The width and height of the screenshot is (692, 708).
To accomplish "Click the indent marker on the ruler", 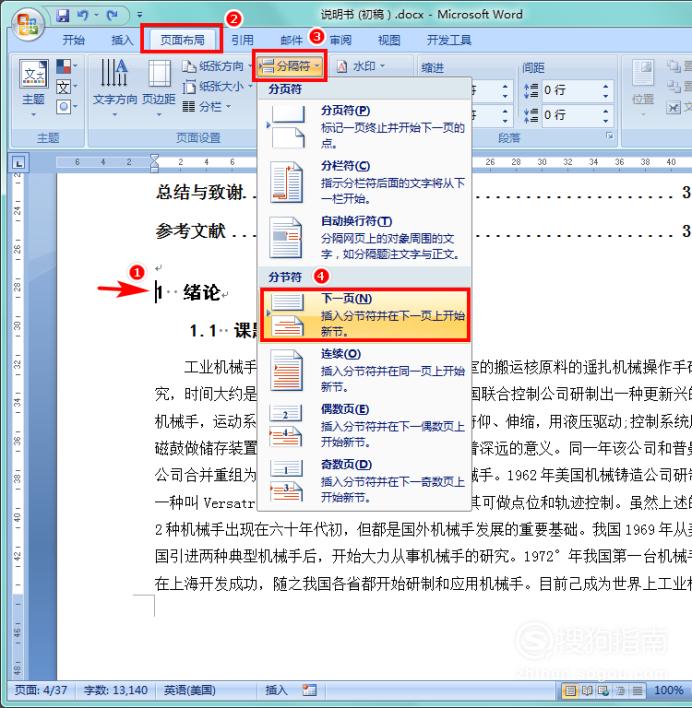I will 154,163.
